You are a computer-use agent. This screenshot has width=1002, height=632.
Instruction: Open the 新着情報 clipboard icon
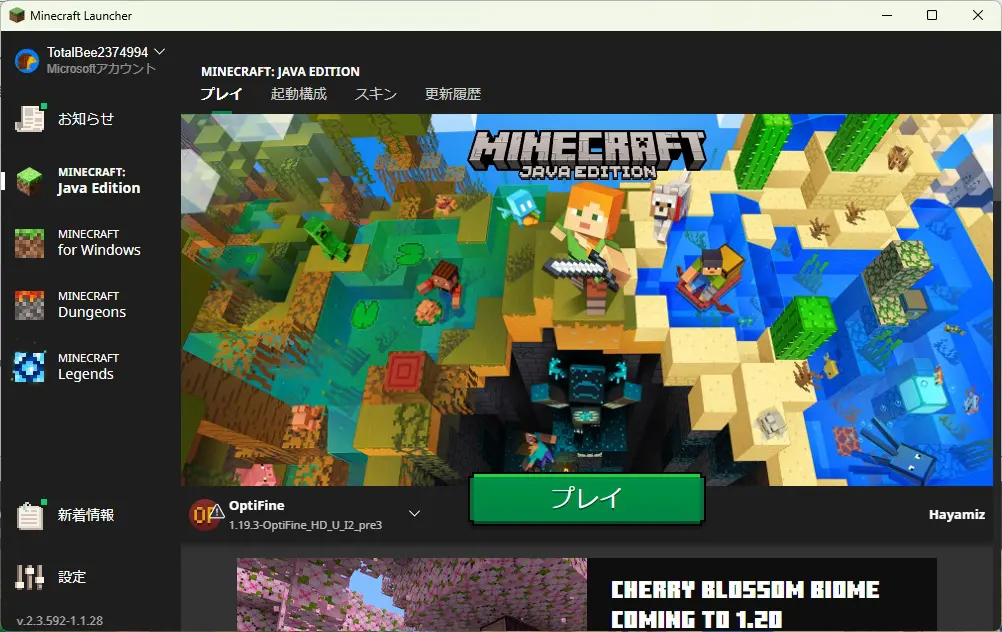click(x=30, y=516)
